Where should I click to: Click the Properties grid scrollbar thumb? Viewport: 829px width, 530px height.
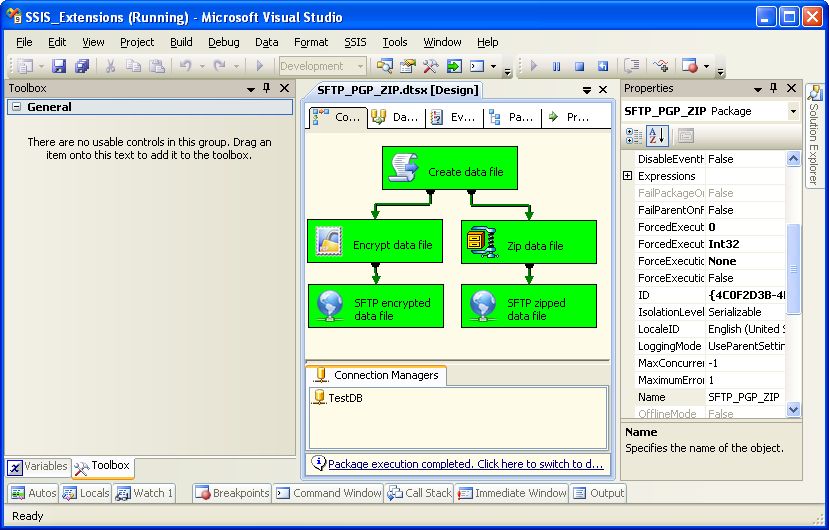(x=793, y=269)
